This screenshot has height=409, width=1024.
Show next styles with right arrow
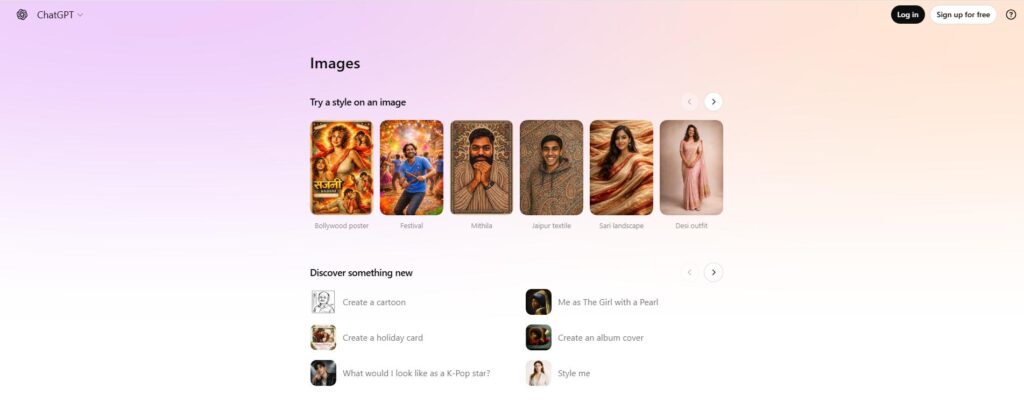click(x=713, y=101)
